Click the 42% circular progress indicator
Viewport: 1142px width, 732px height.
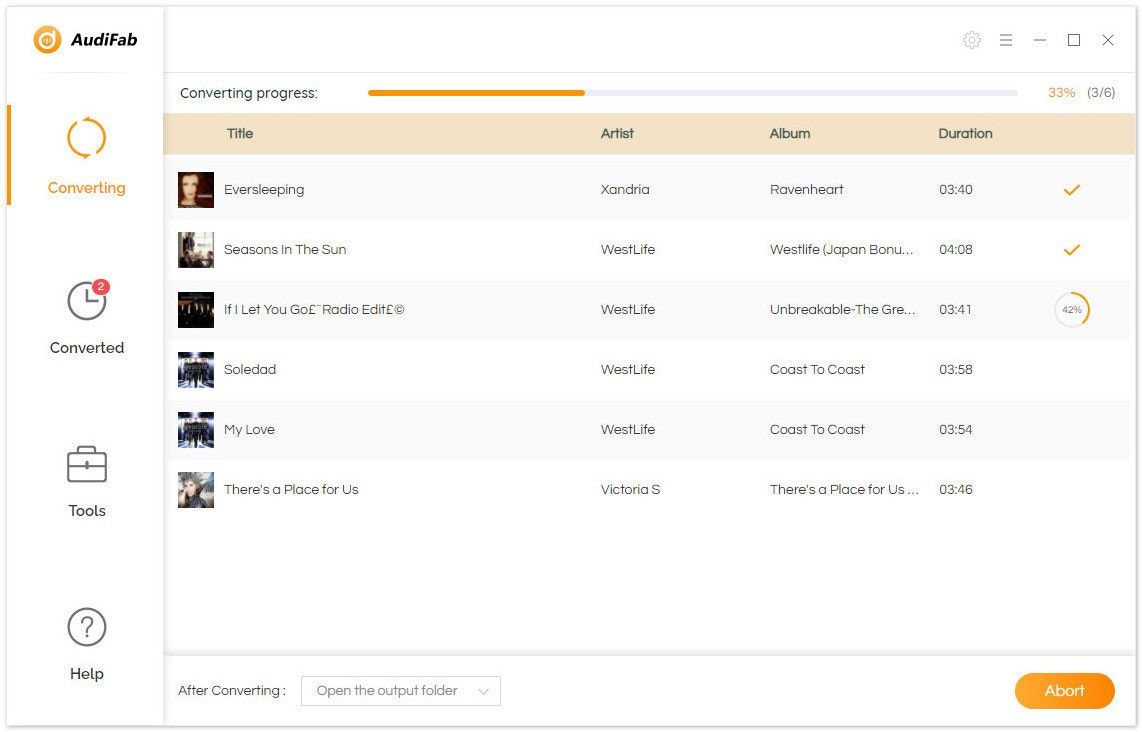click(1071, 310)
